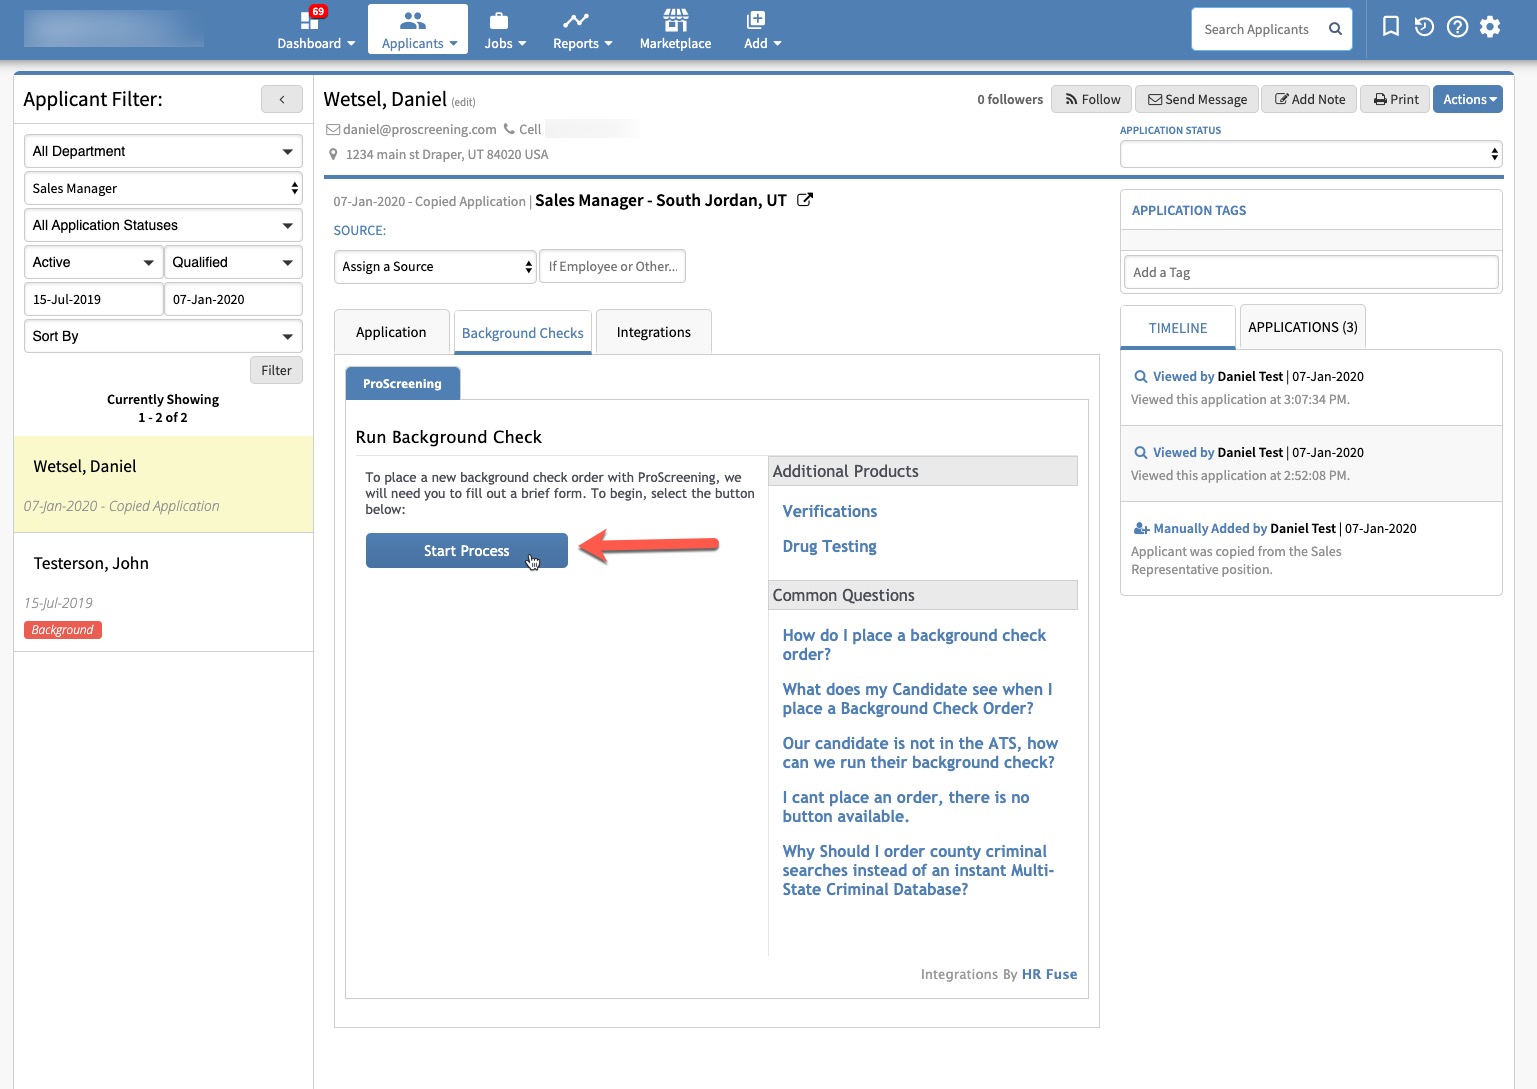Image resolution: width=1537 pixels, height=1089 pixels.
Task: Click the Marketplace storefront icon
Action: [x=675, y=20]
